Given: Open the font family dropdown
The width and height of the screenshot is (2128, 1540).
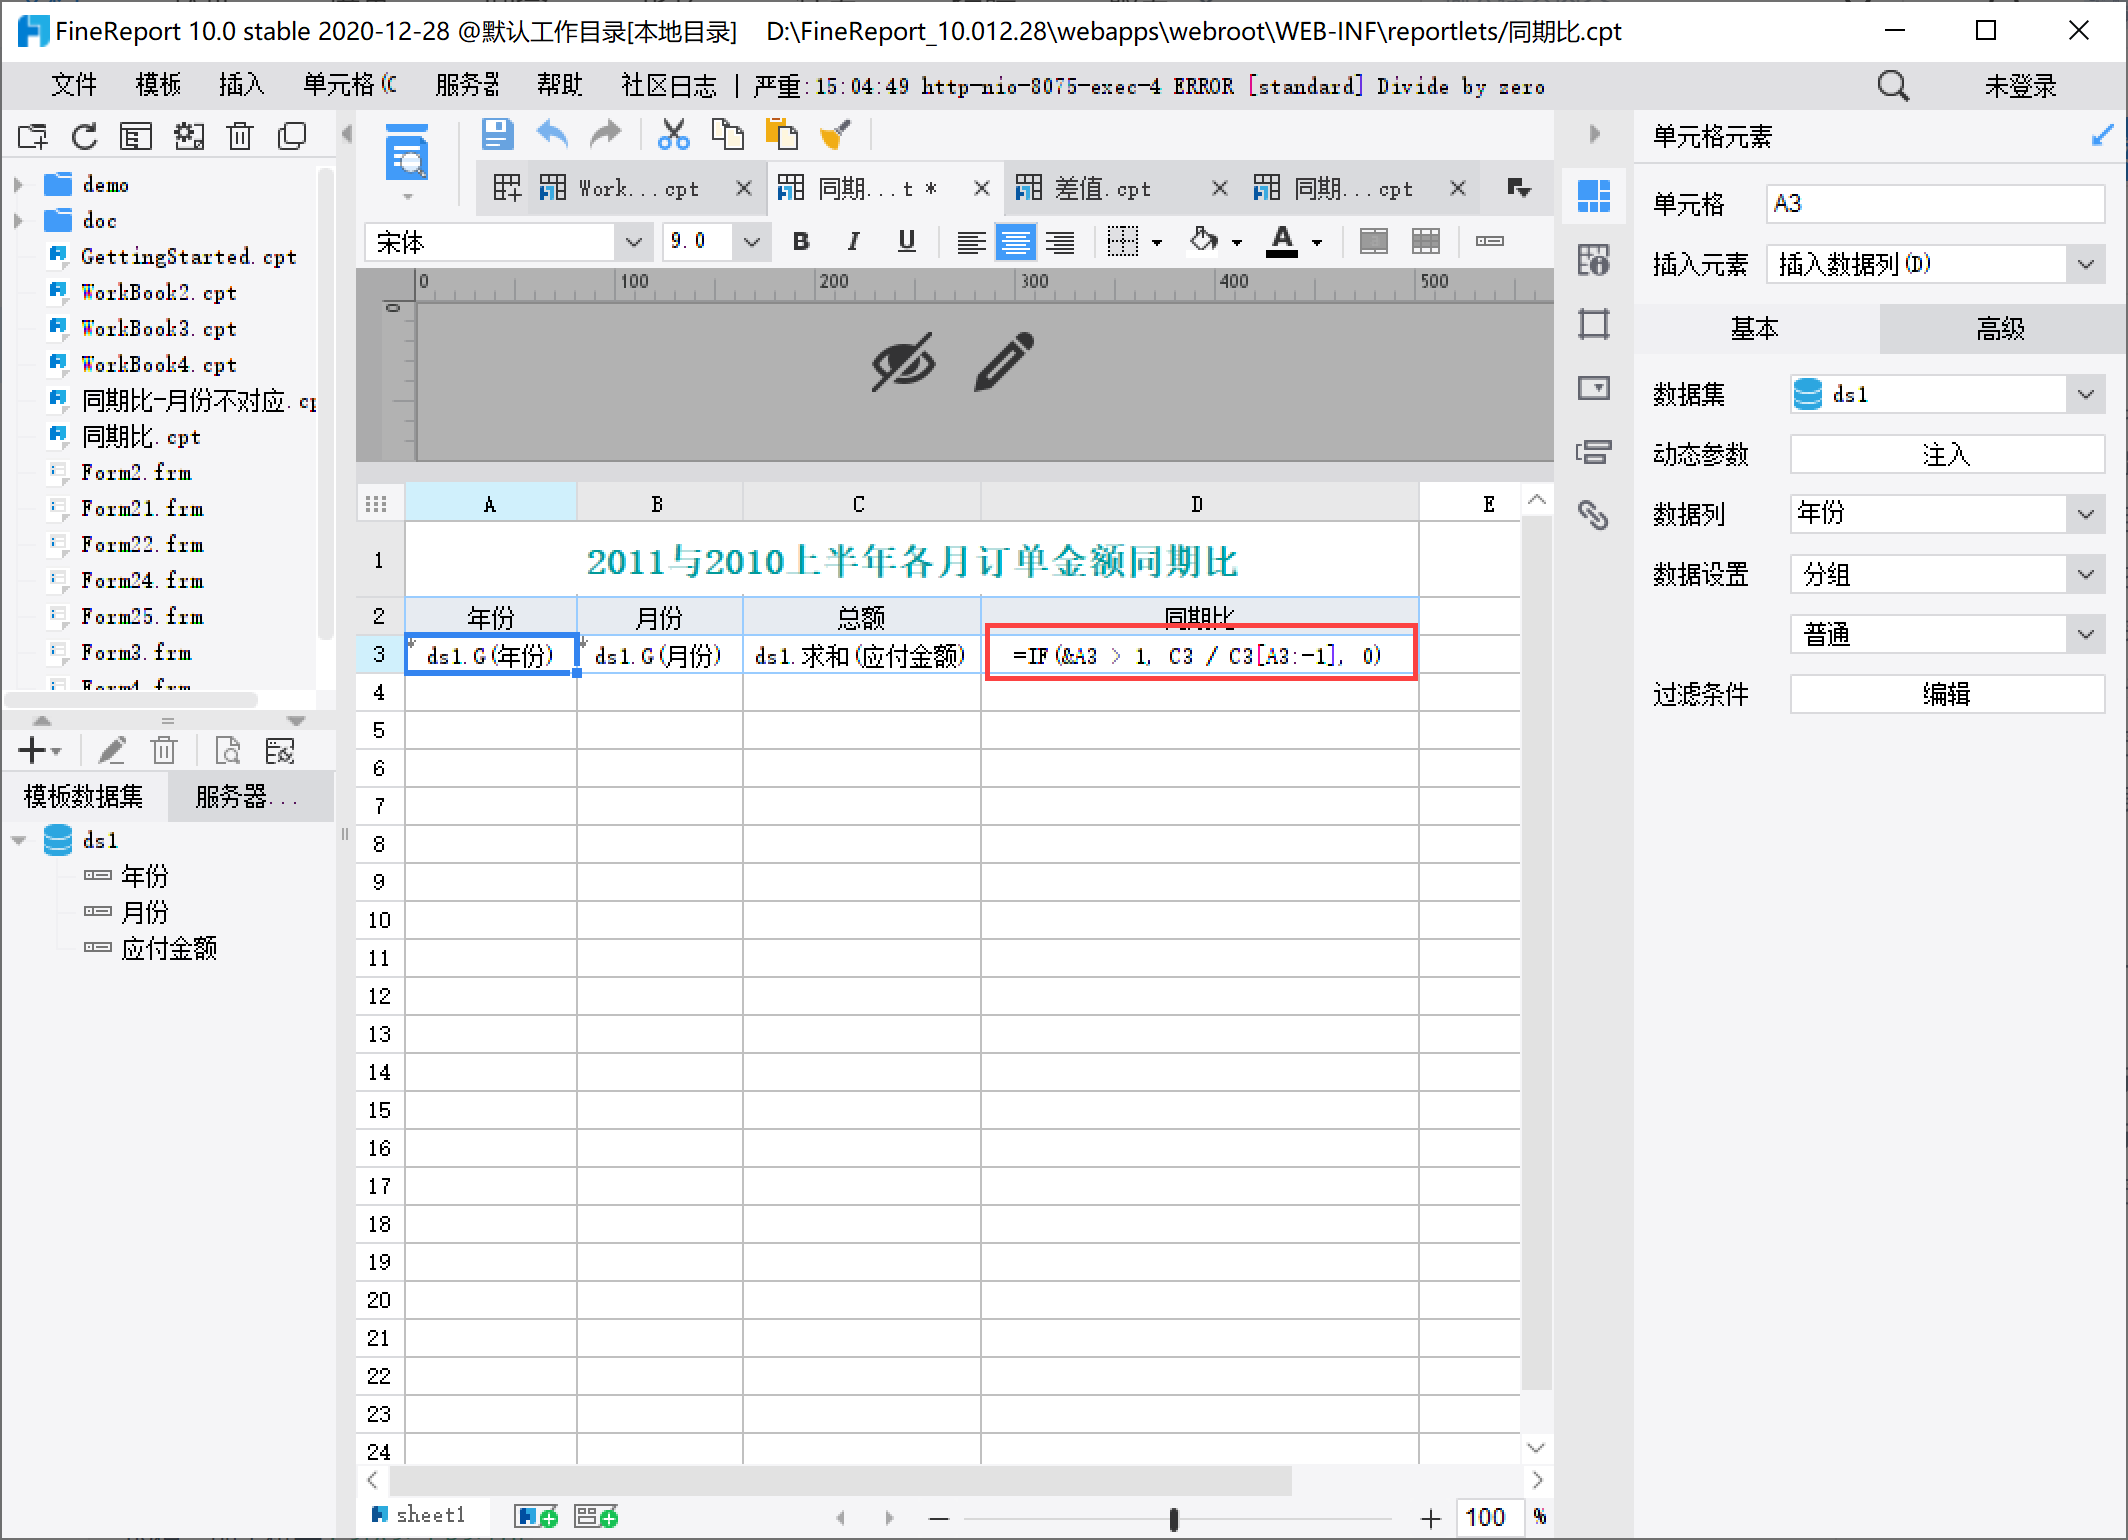Looking at the screenshot, I should [634, 241].
